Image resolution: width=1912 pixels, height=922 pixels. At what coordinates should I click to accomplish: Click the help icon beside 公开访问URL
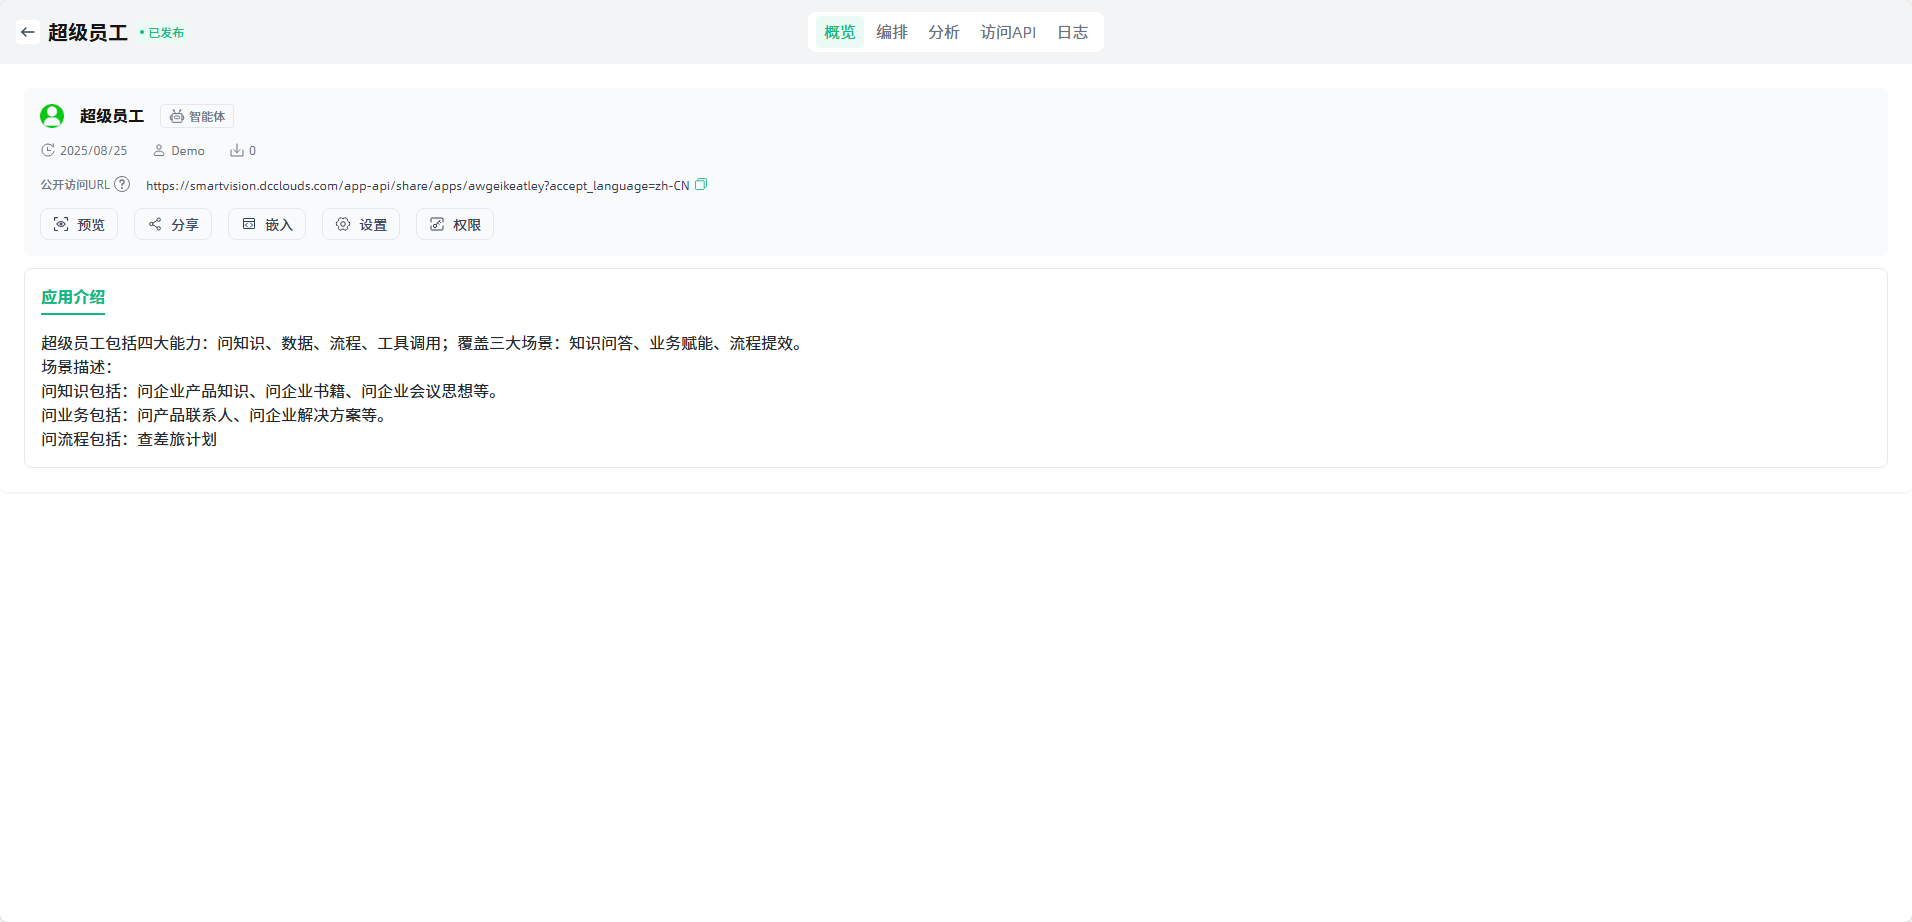pyautogui.click(x=122, y=184)
